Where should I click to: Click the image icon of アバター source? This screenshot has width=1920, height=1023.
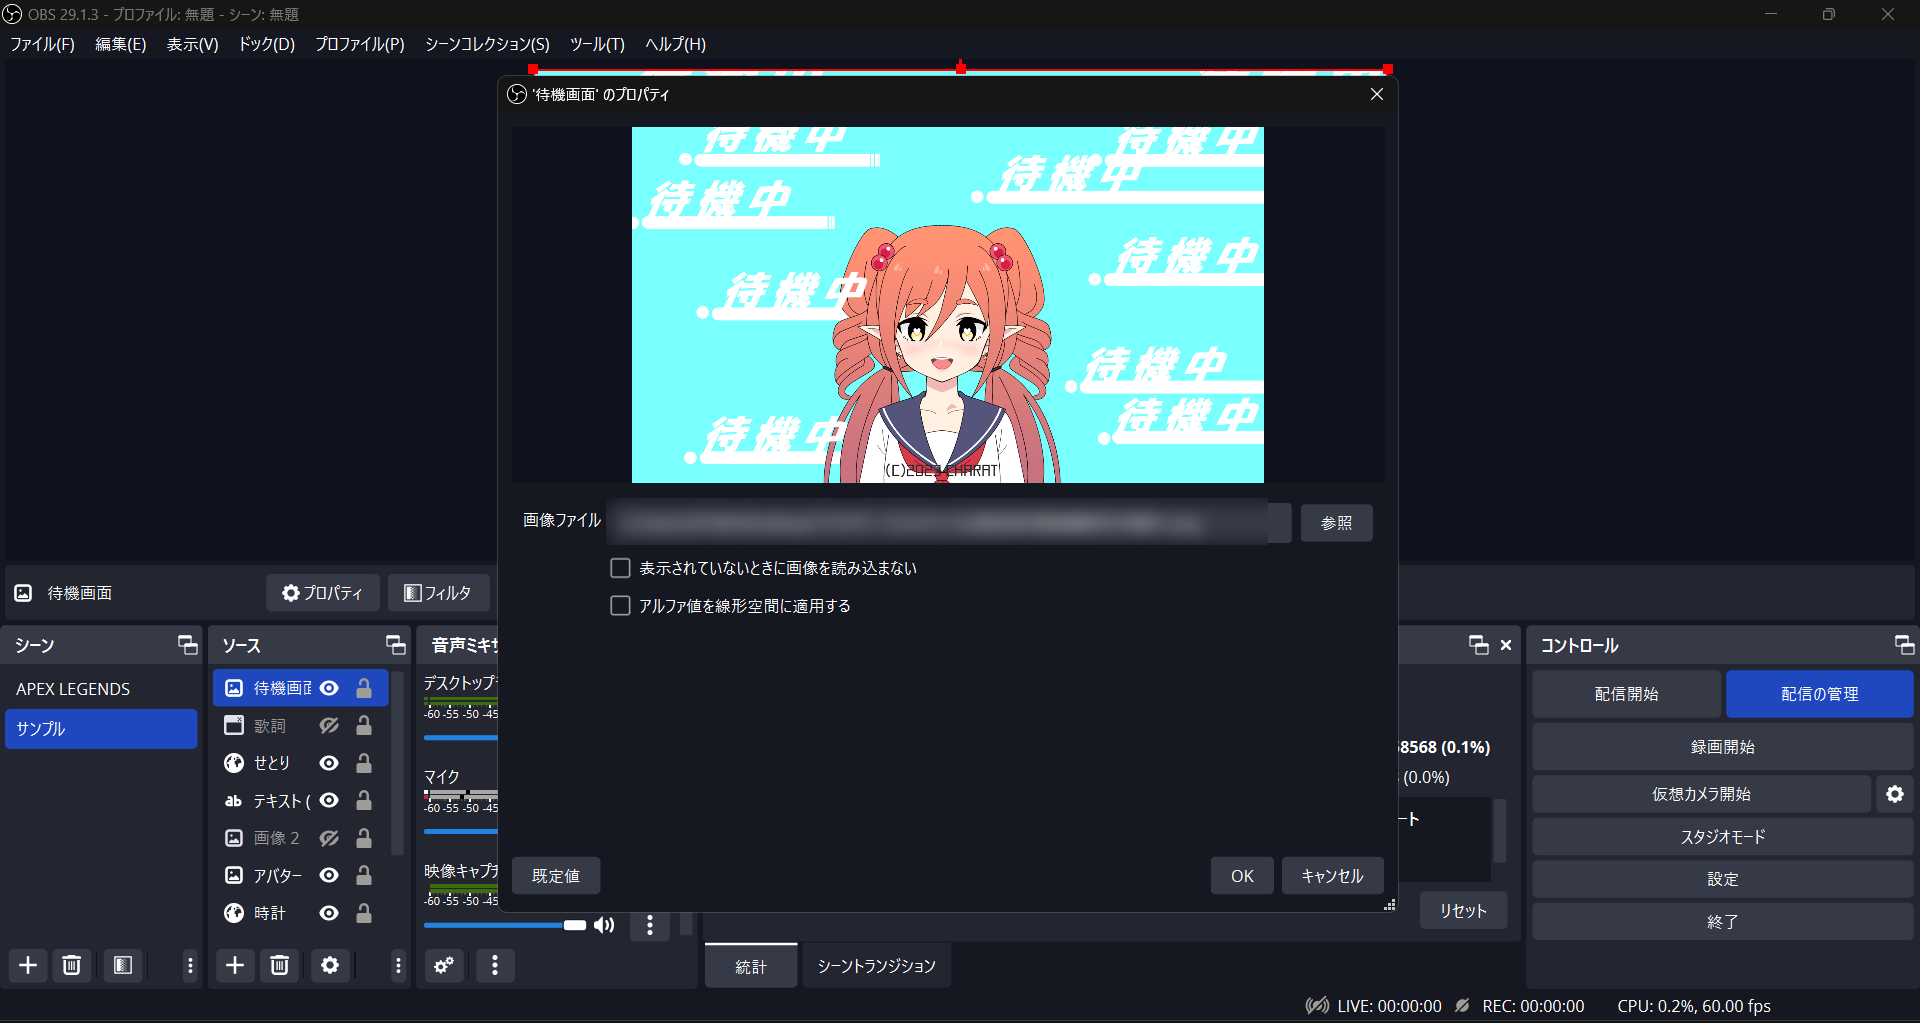point(234,875)
